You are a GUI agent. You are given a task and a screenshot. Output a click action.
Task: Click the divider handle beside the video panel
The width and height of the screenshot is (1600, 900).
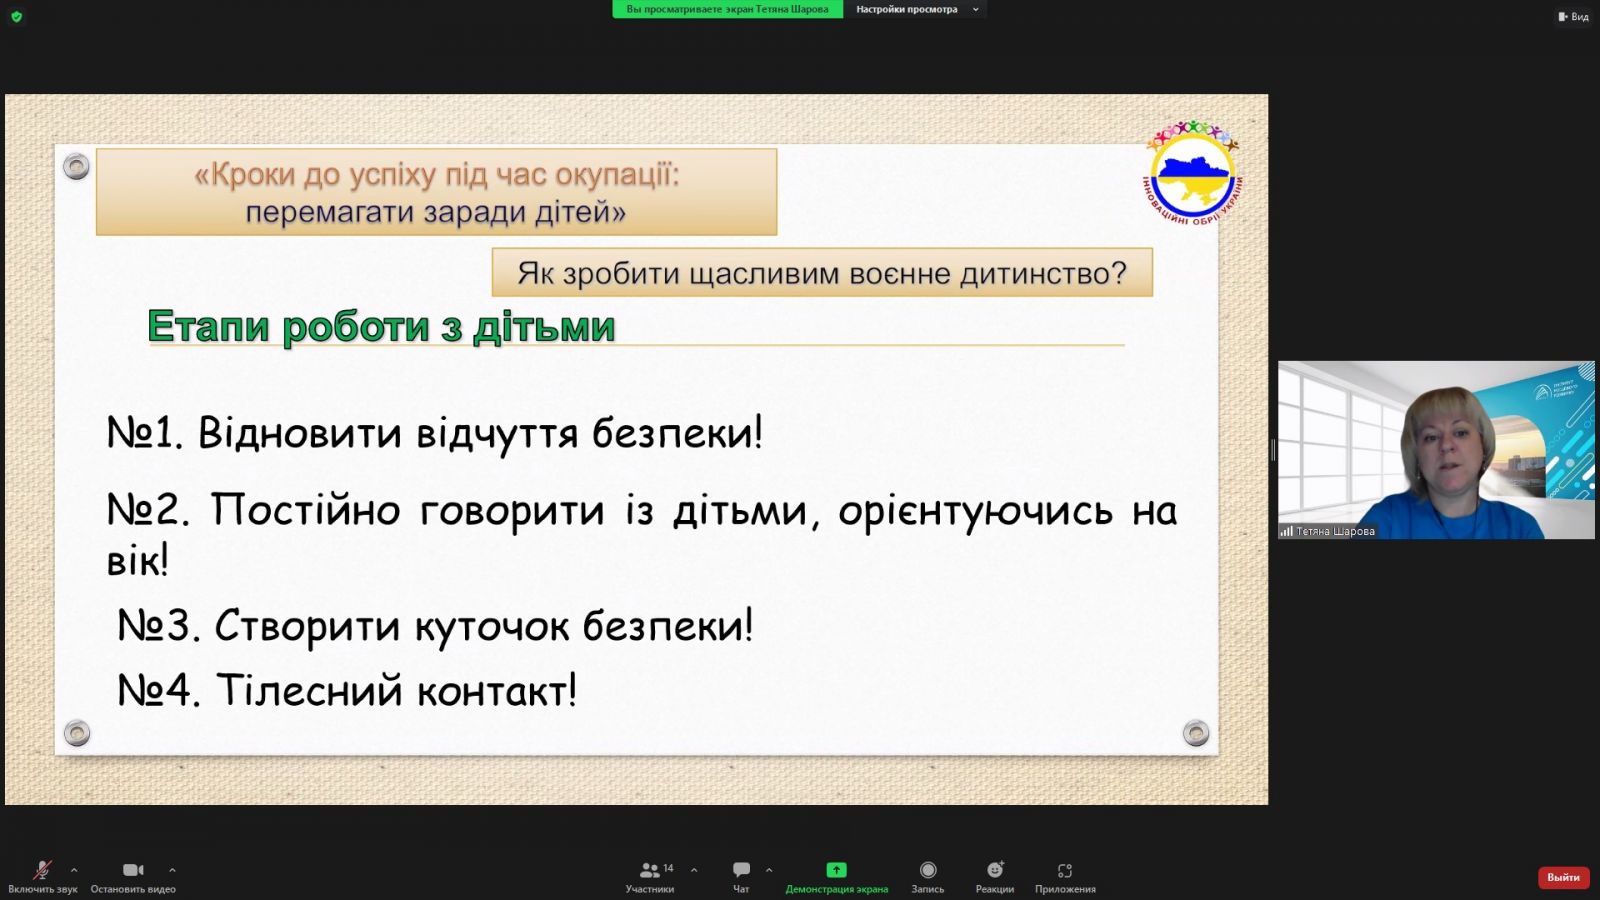(1273, 450)
